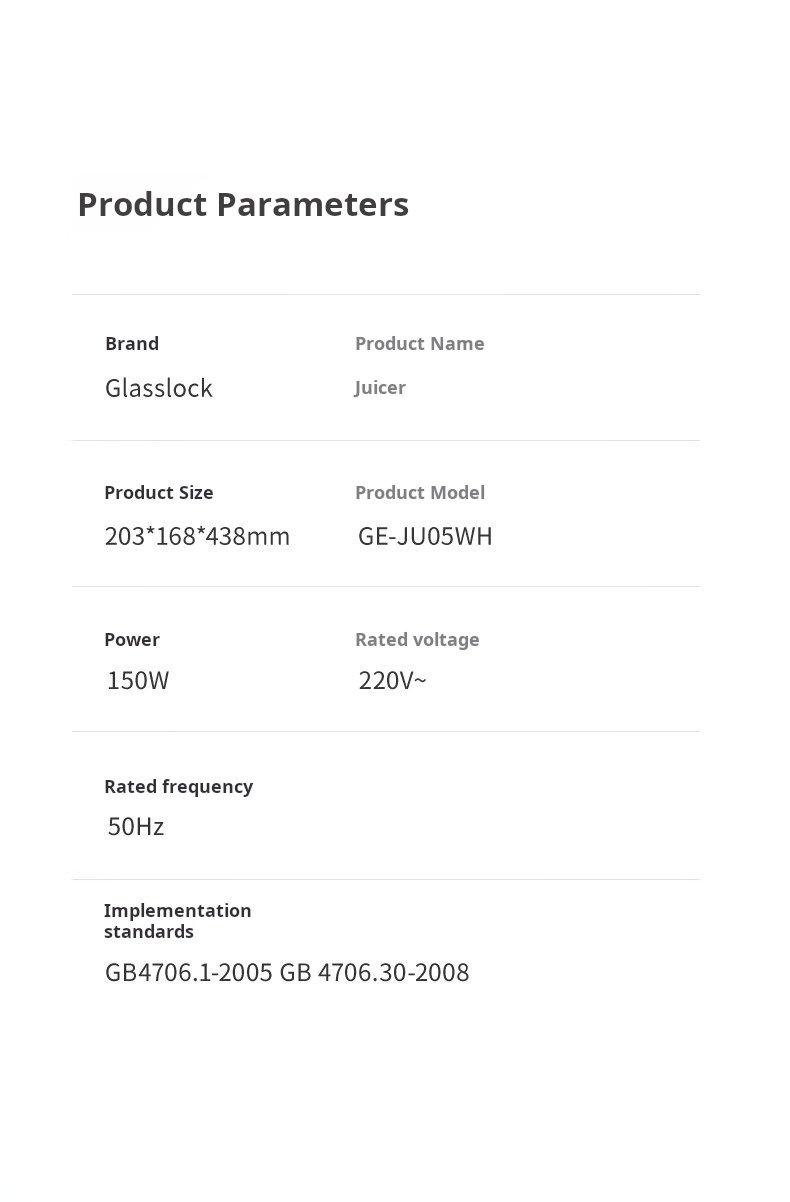Click the GB4706.1-2005 standard text

[188, 973]
